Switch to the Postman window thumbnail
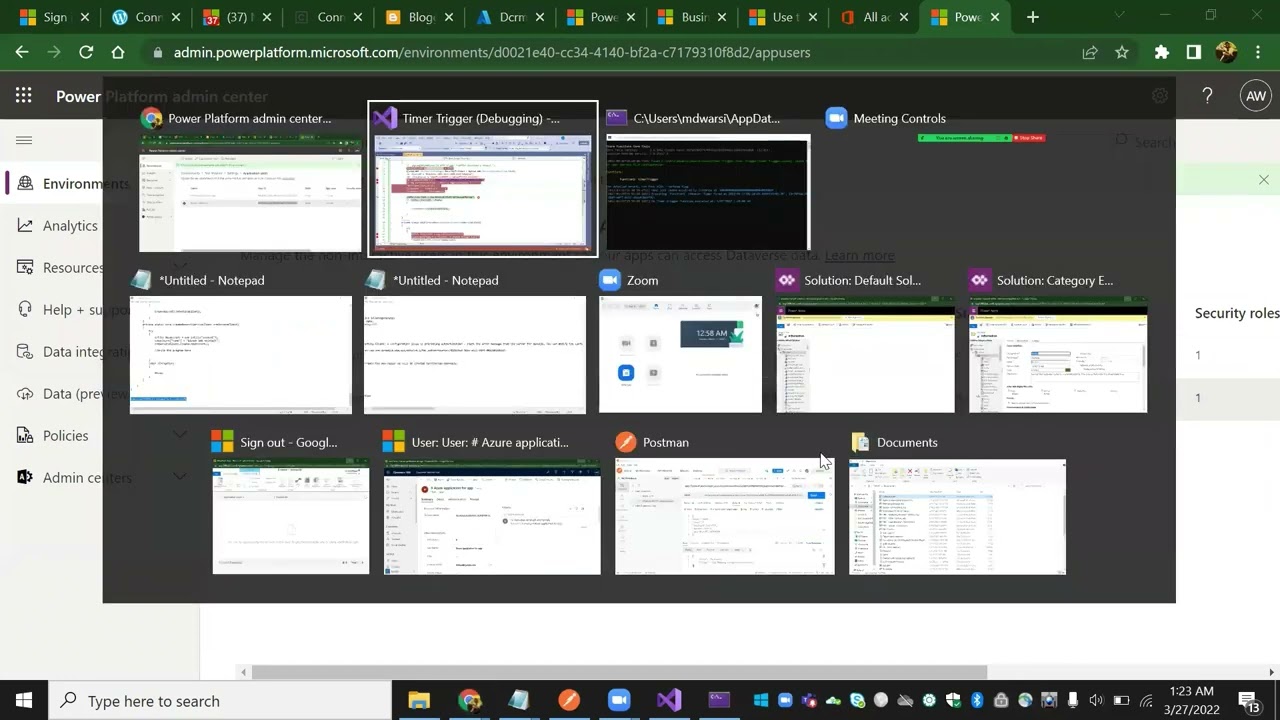Viewport: 1280px width, 720px height. pos(725,516)
